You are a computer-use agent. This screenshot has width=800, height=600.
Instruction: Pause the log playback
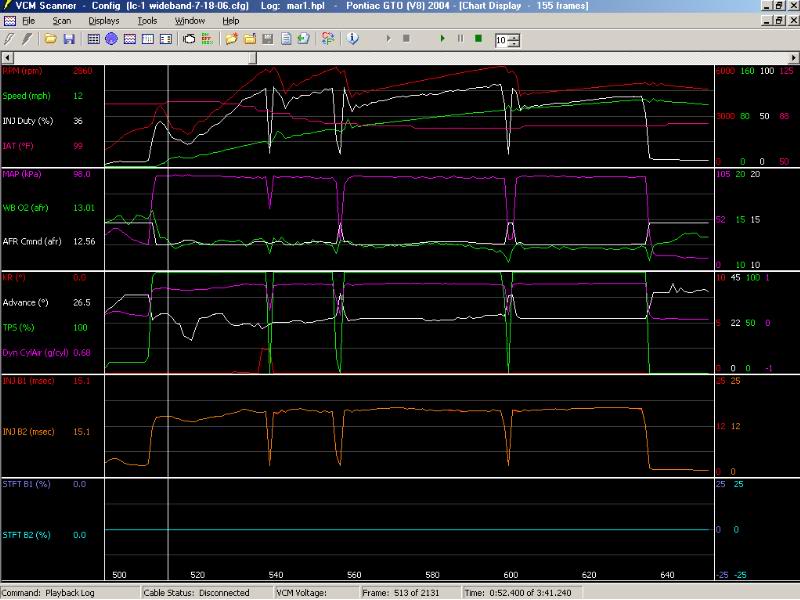(460, 39)
